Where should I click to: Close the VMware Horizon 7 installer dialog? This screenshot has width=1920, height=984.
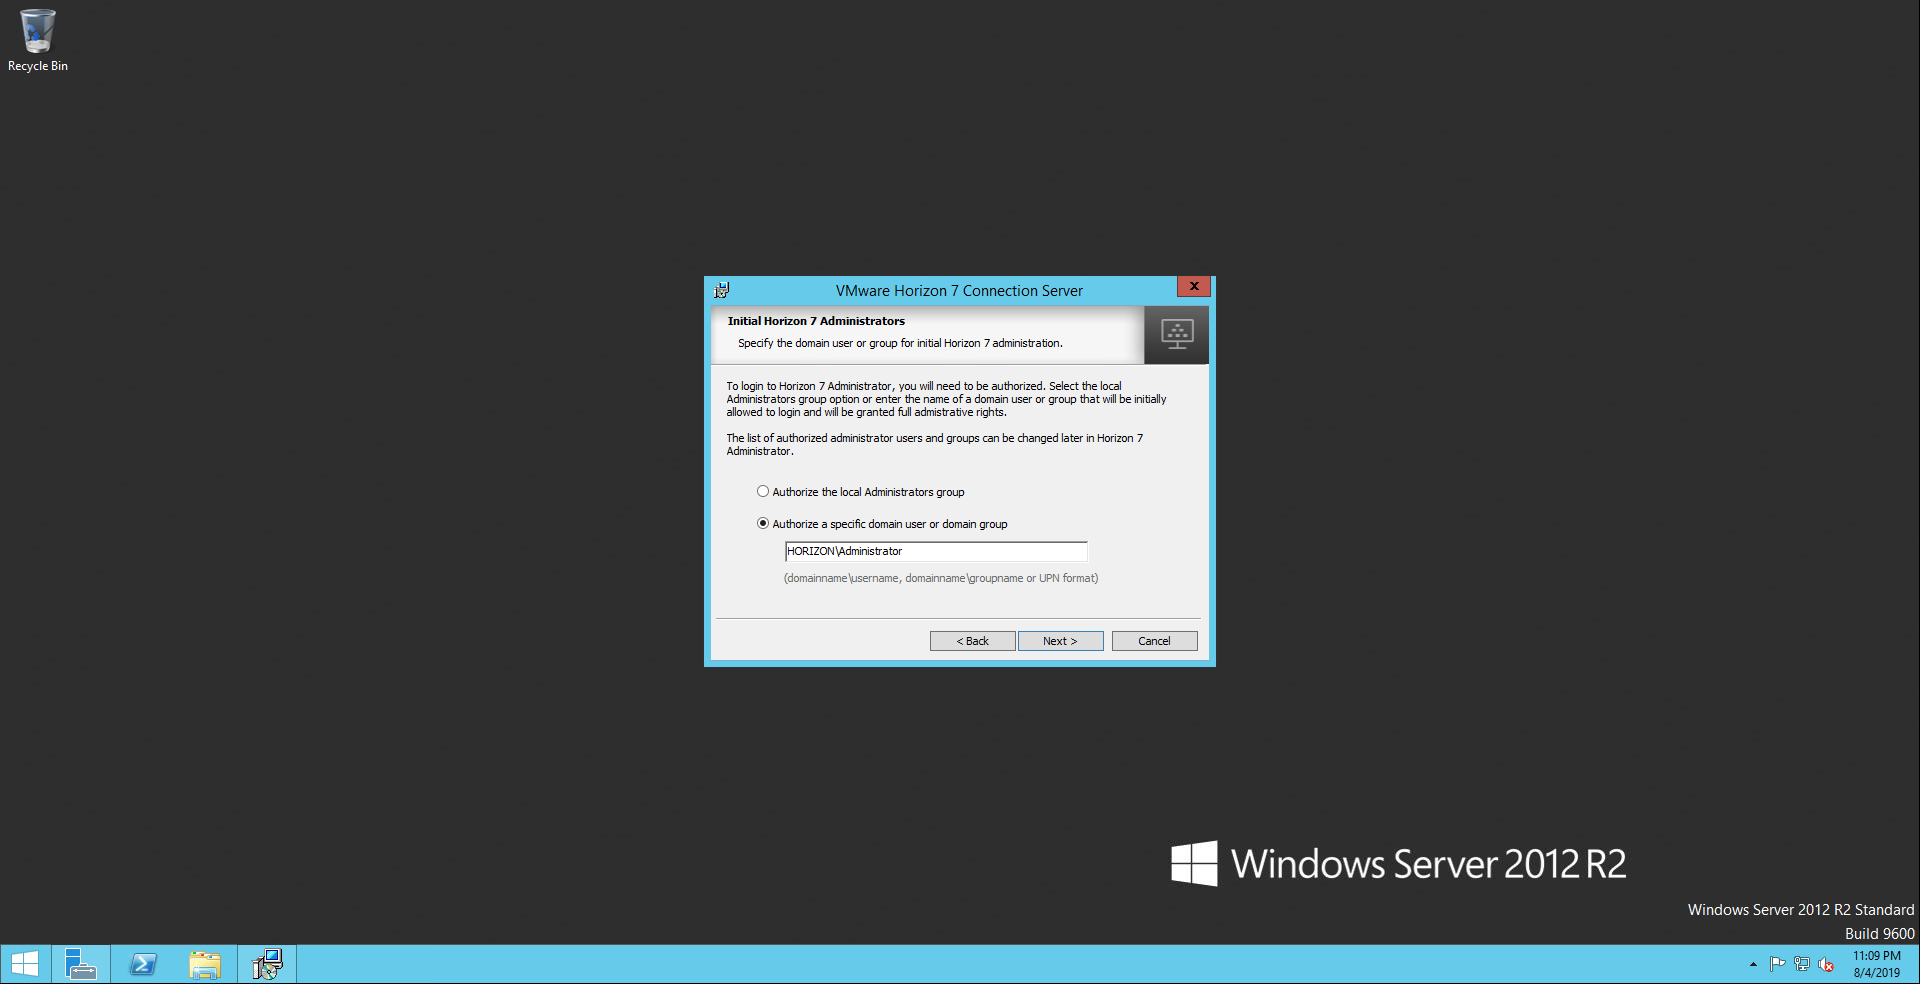[x=1193, y=287]
